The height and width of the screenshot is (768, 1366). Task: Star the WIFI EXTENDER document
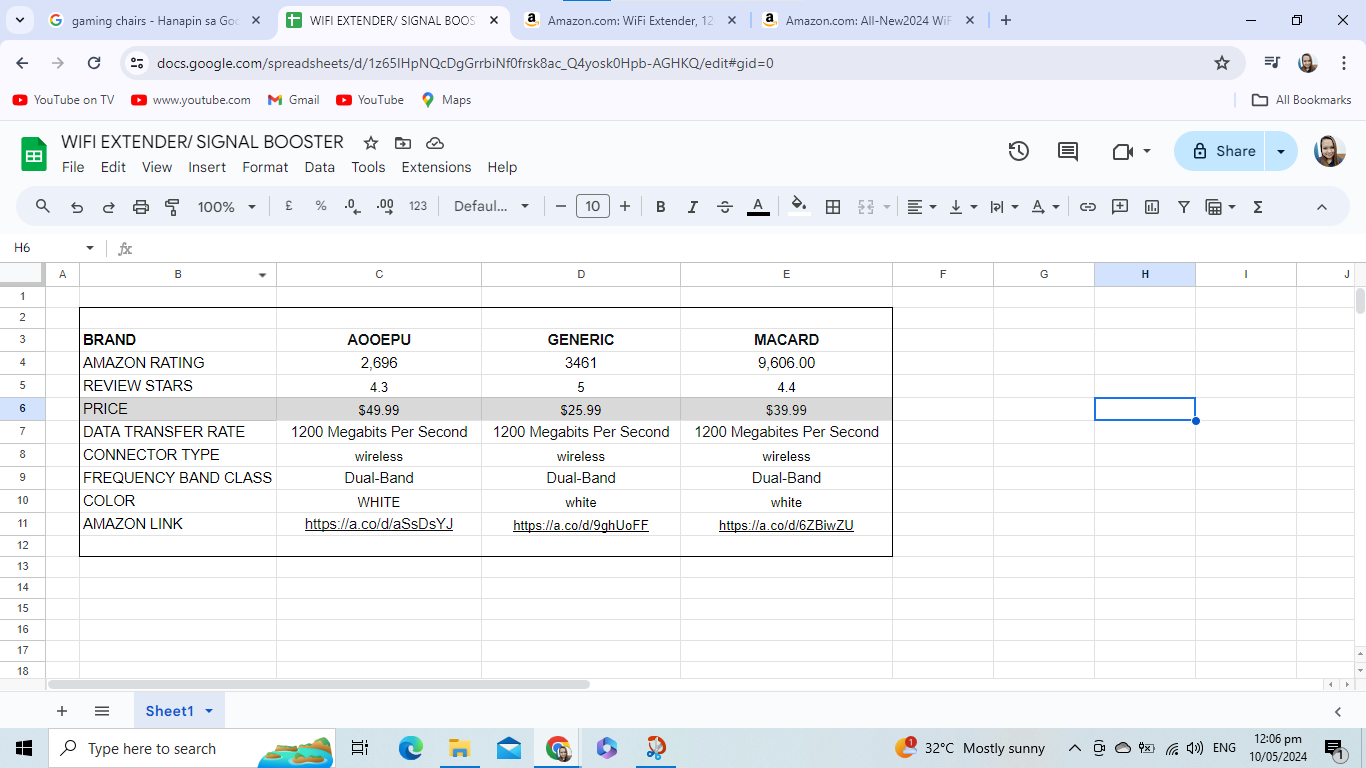(x=371, y=143)
